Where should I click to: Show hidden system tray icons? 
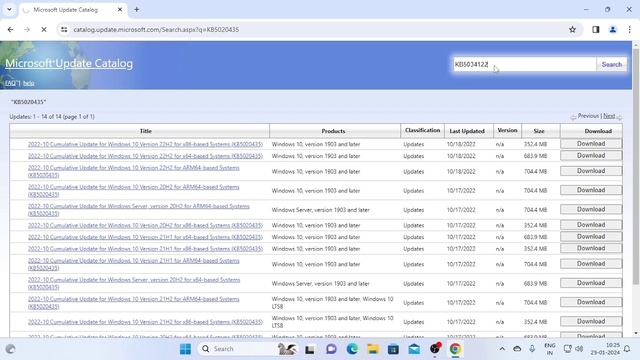[x=502, y=349]
